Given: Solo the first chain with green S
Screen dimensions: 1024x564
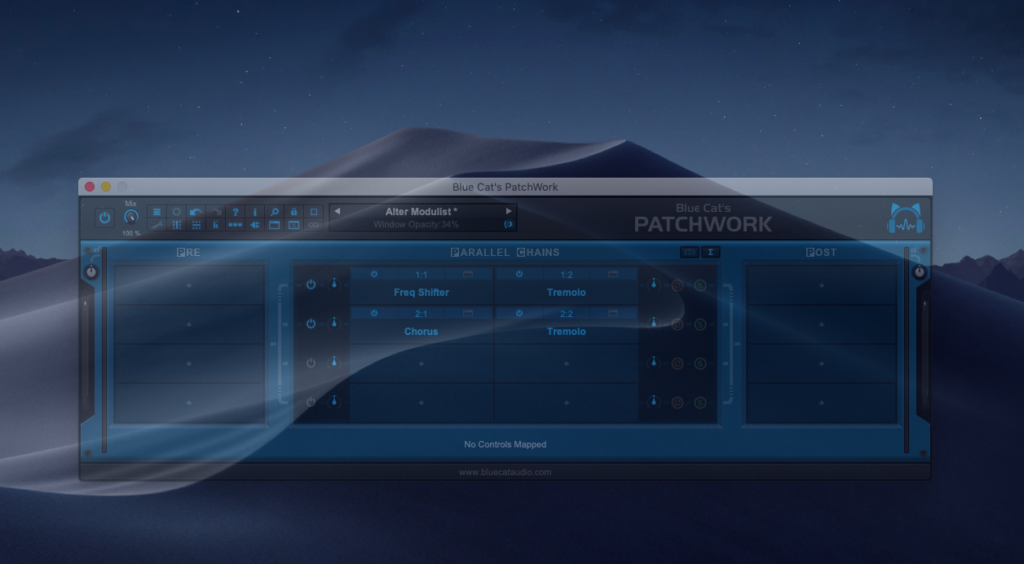Looking at the screenshot, I should tap(700, 285).
